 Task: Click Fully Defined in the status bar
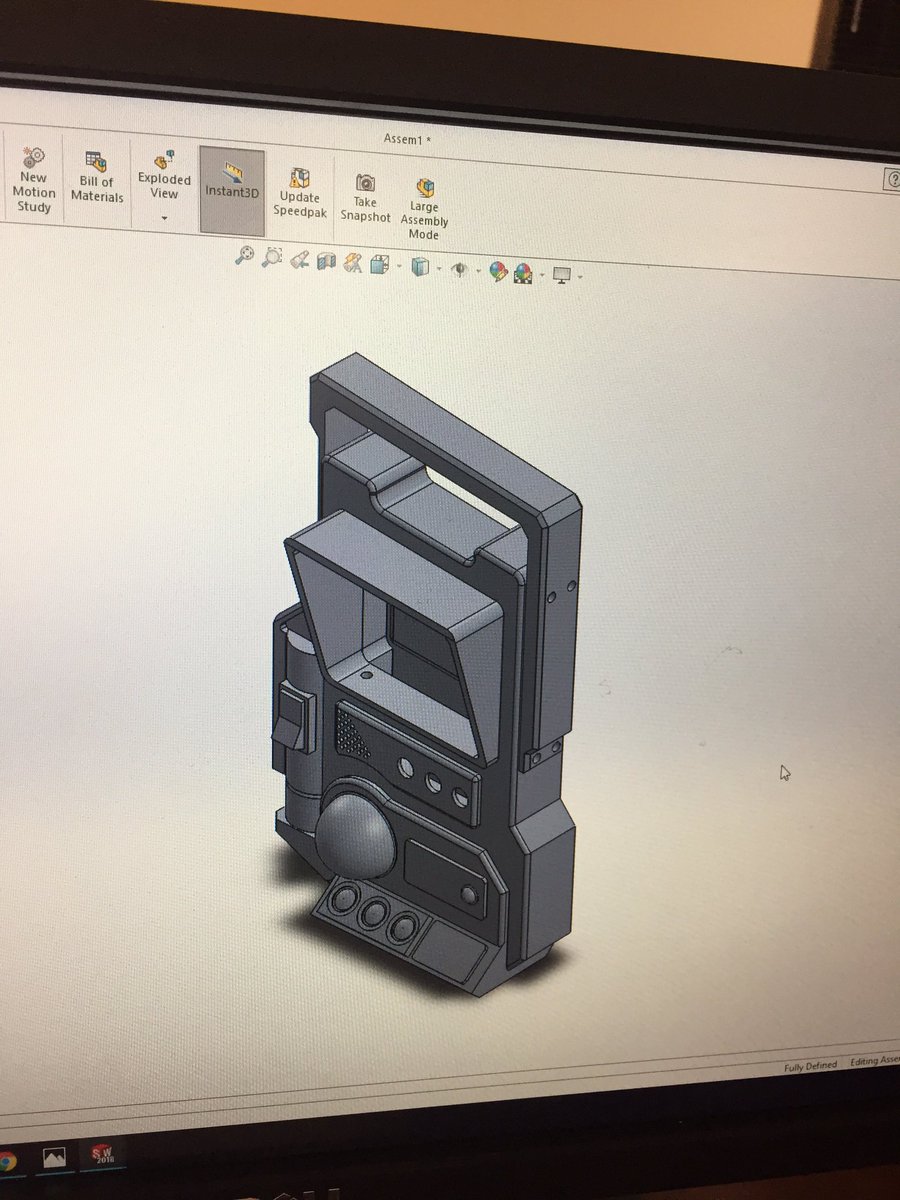[x=812, y=1066]
